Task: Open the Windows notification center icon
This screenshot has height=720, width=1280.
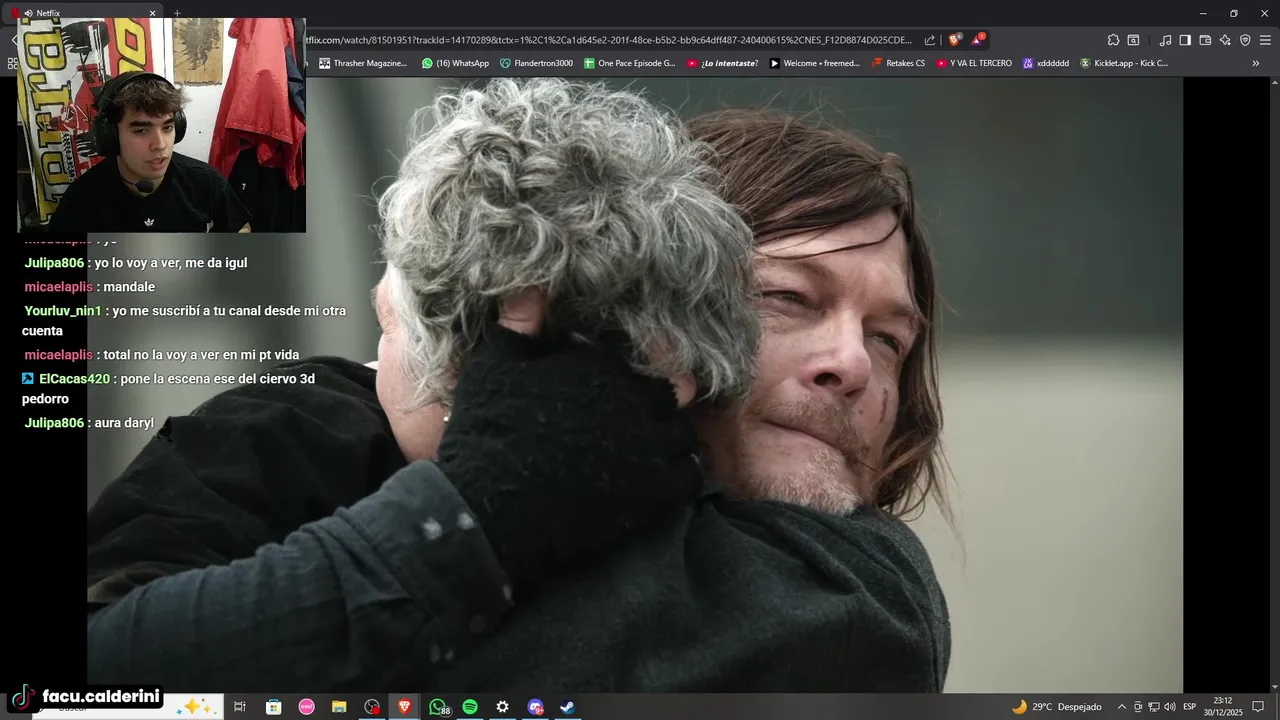Action: pyautogui.click(x=1258, y=707)
